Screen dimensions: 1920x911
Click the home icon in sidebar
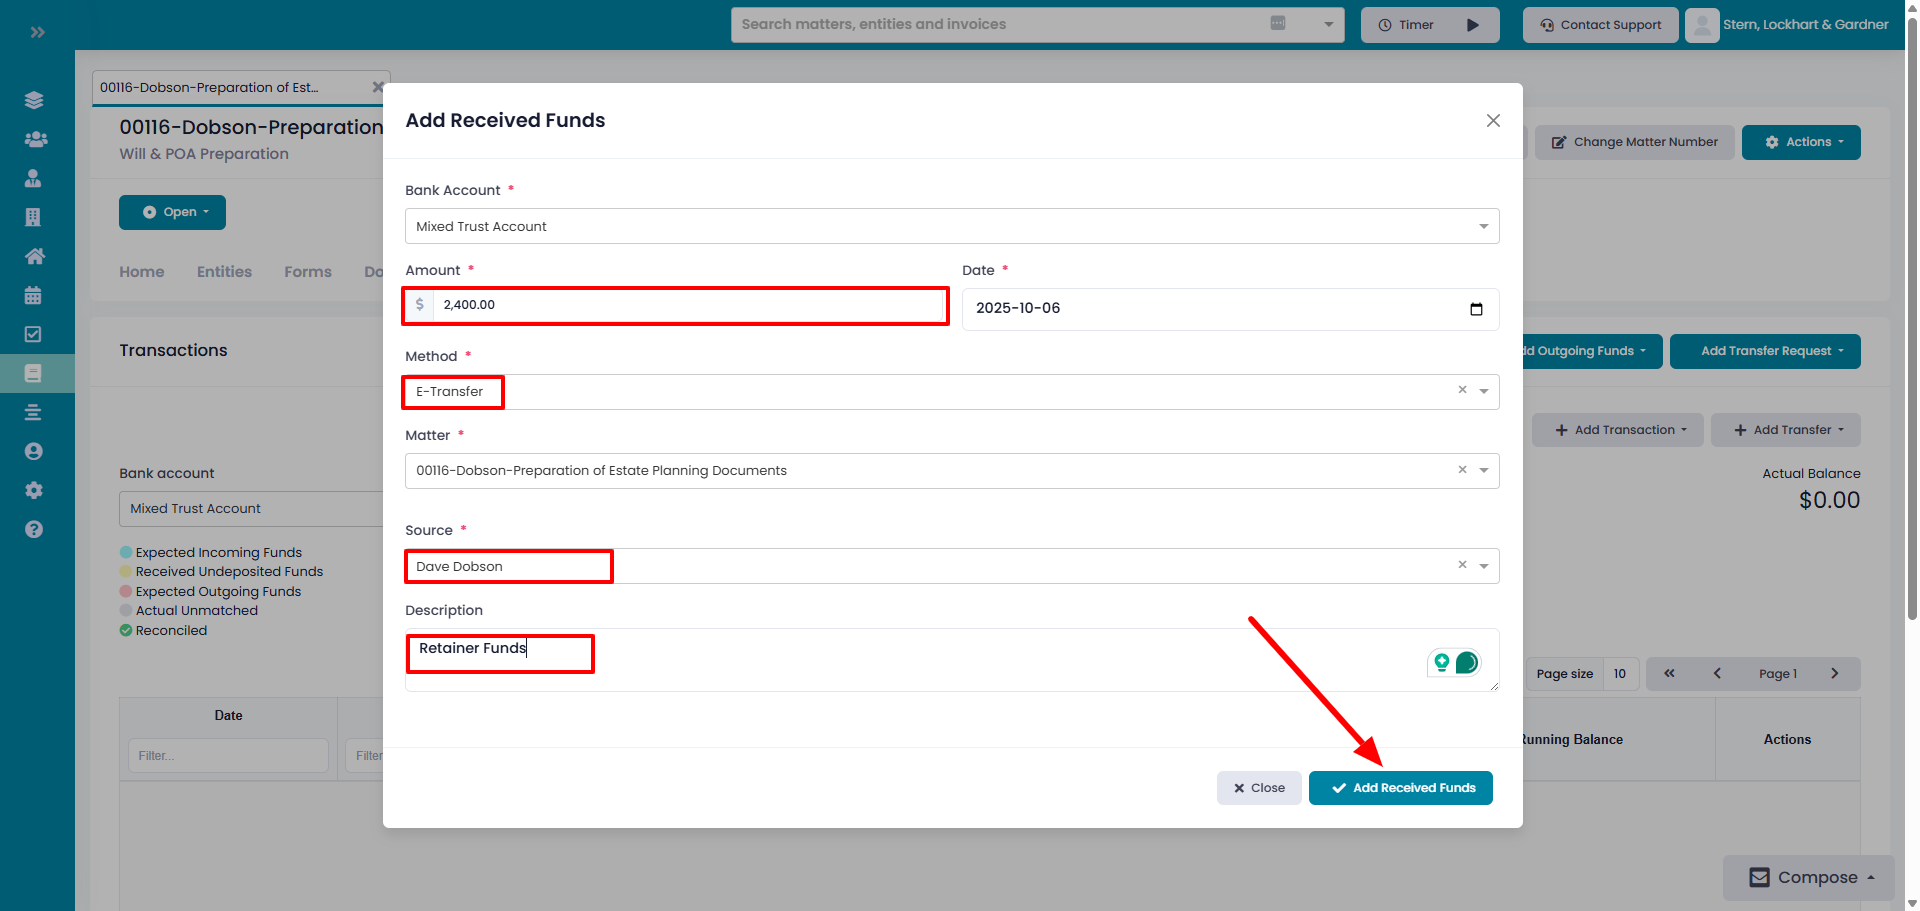33,256
